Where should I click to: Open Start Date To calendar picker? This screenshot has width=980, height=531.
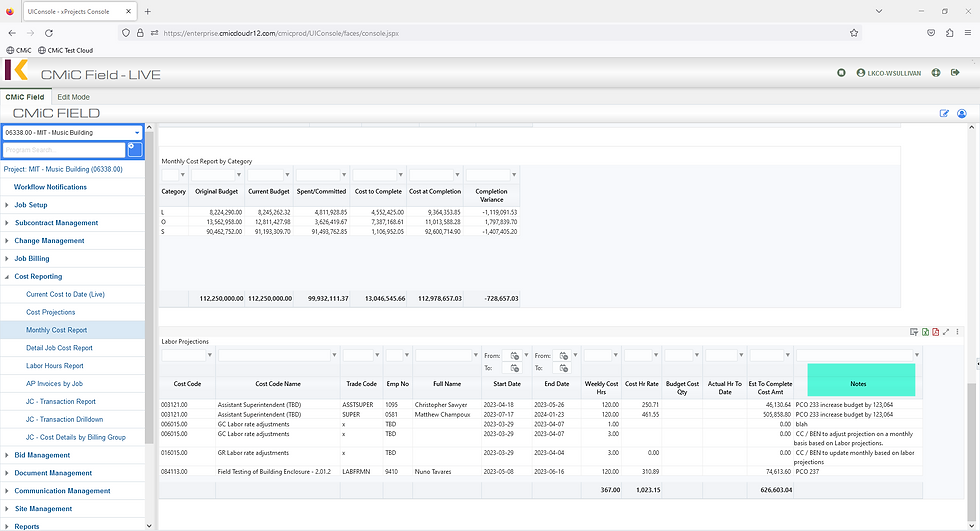coord(514,368)
